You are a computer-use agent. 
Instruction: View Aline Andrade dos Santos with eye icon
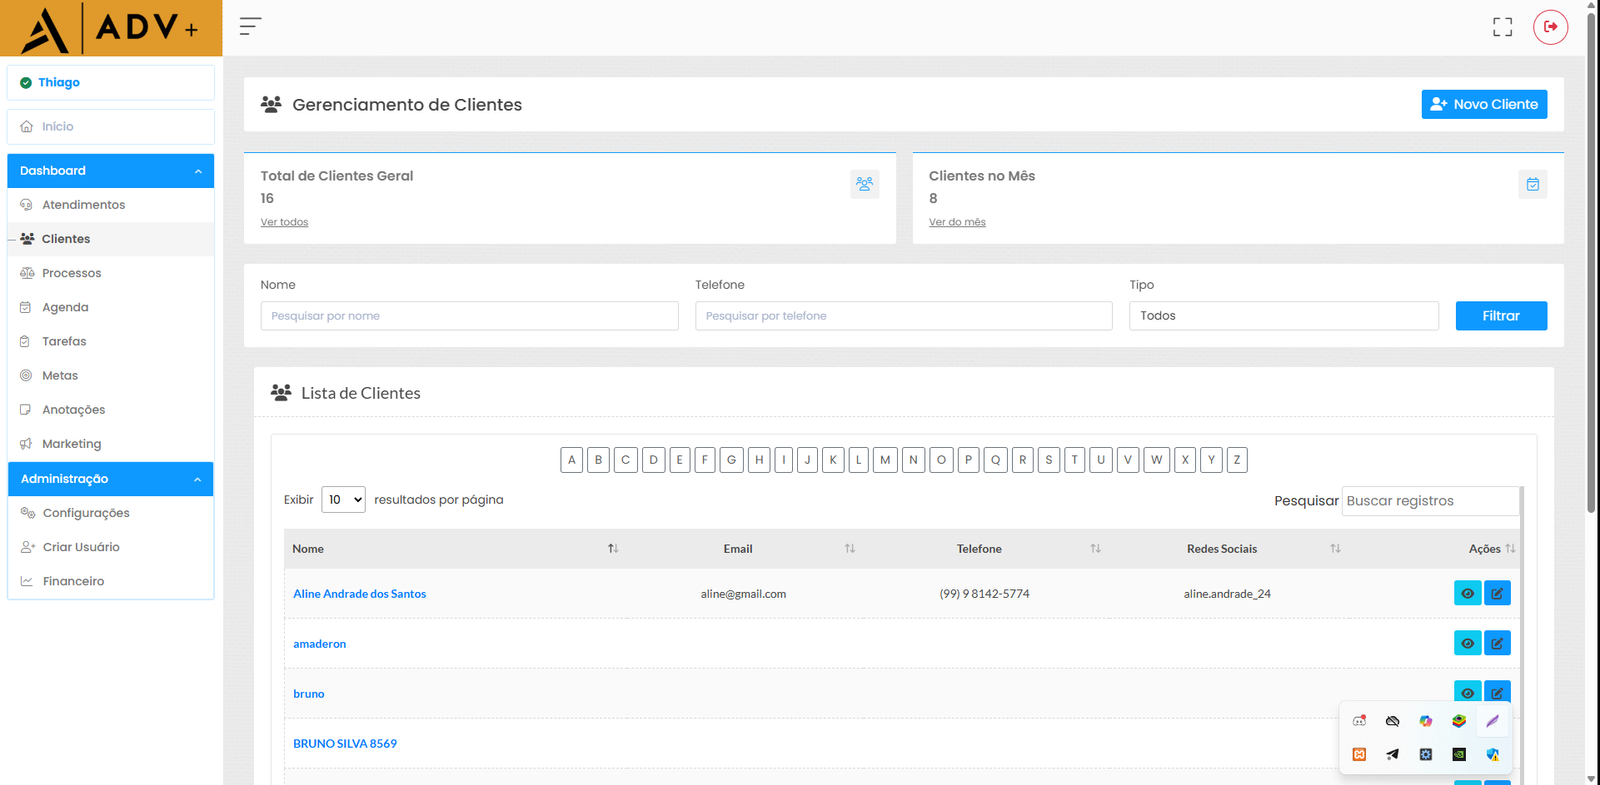coord(1467,593)
